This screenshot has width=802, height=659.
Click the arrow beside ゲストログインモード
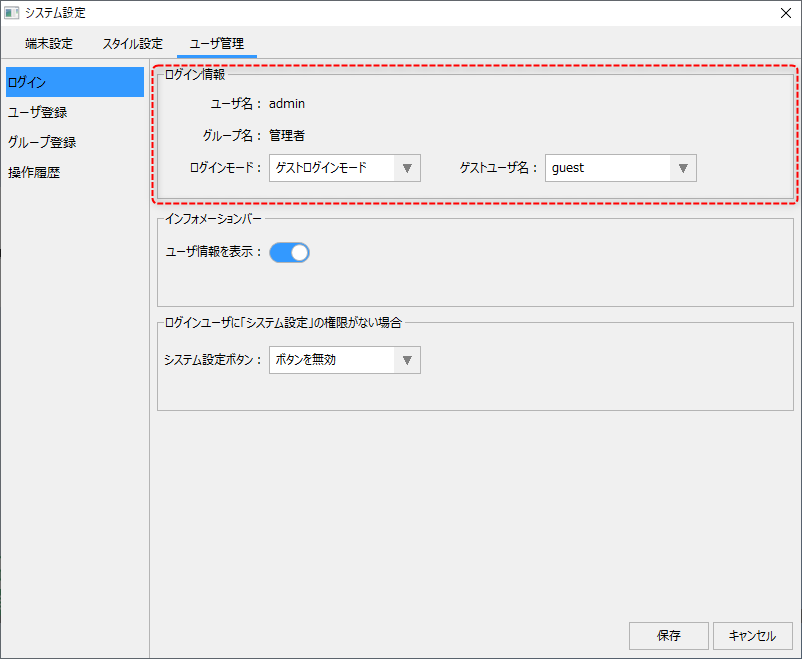click(x=407, y=168)
